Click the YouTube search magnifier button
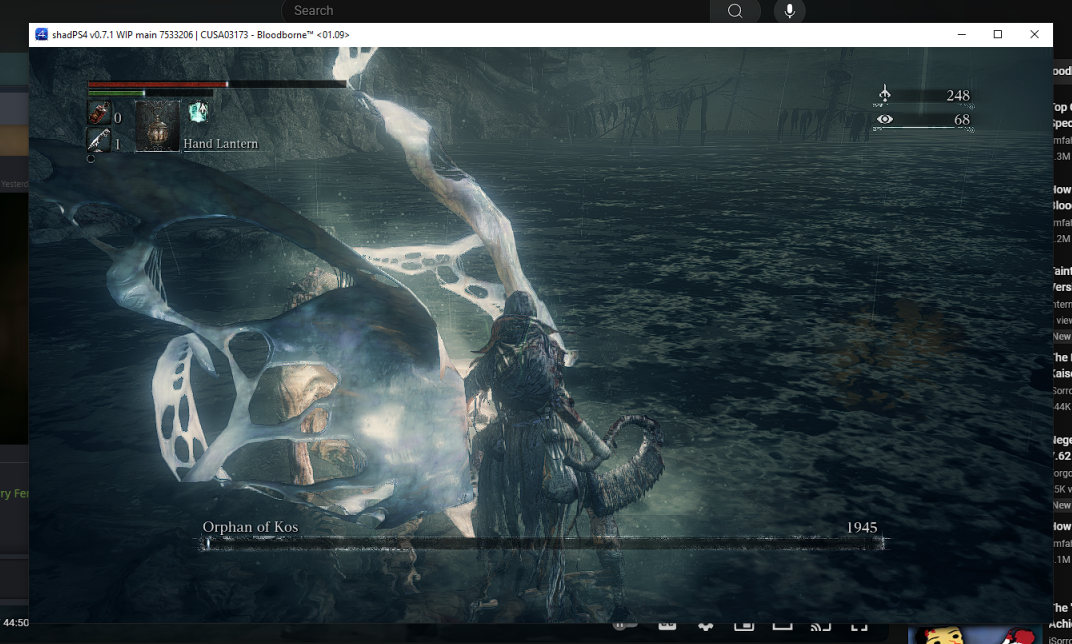 [735, 11]
